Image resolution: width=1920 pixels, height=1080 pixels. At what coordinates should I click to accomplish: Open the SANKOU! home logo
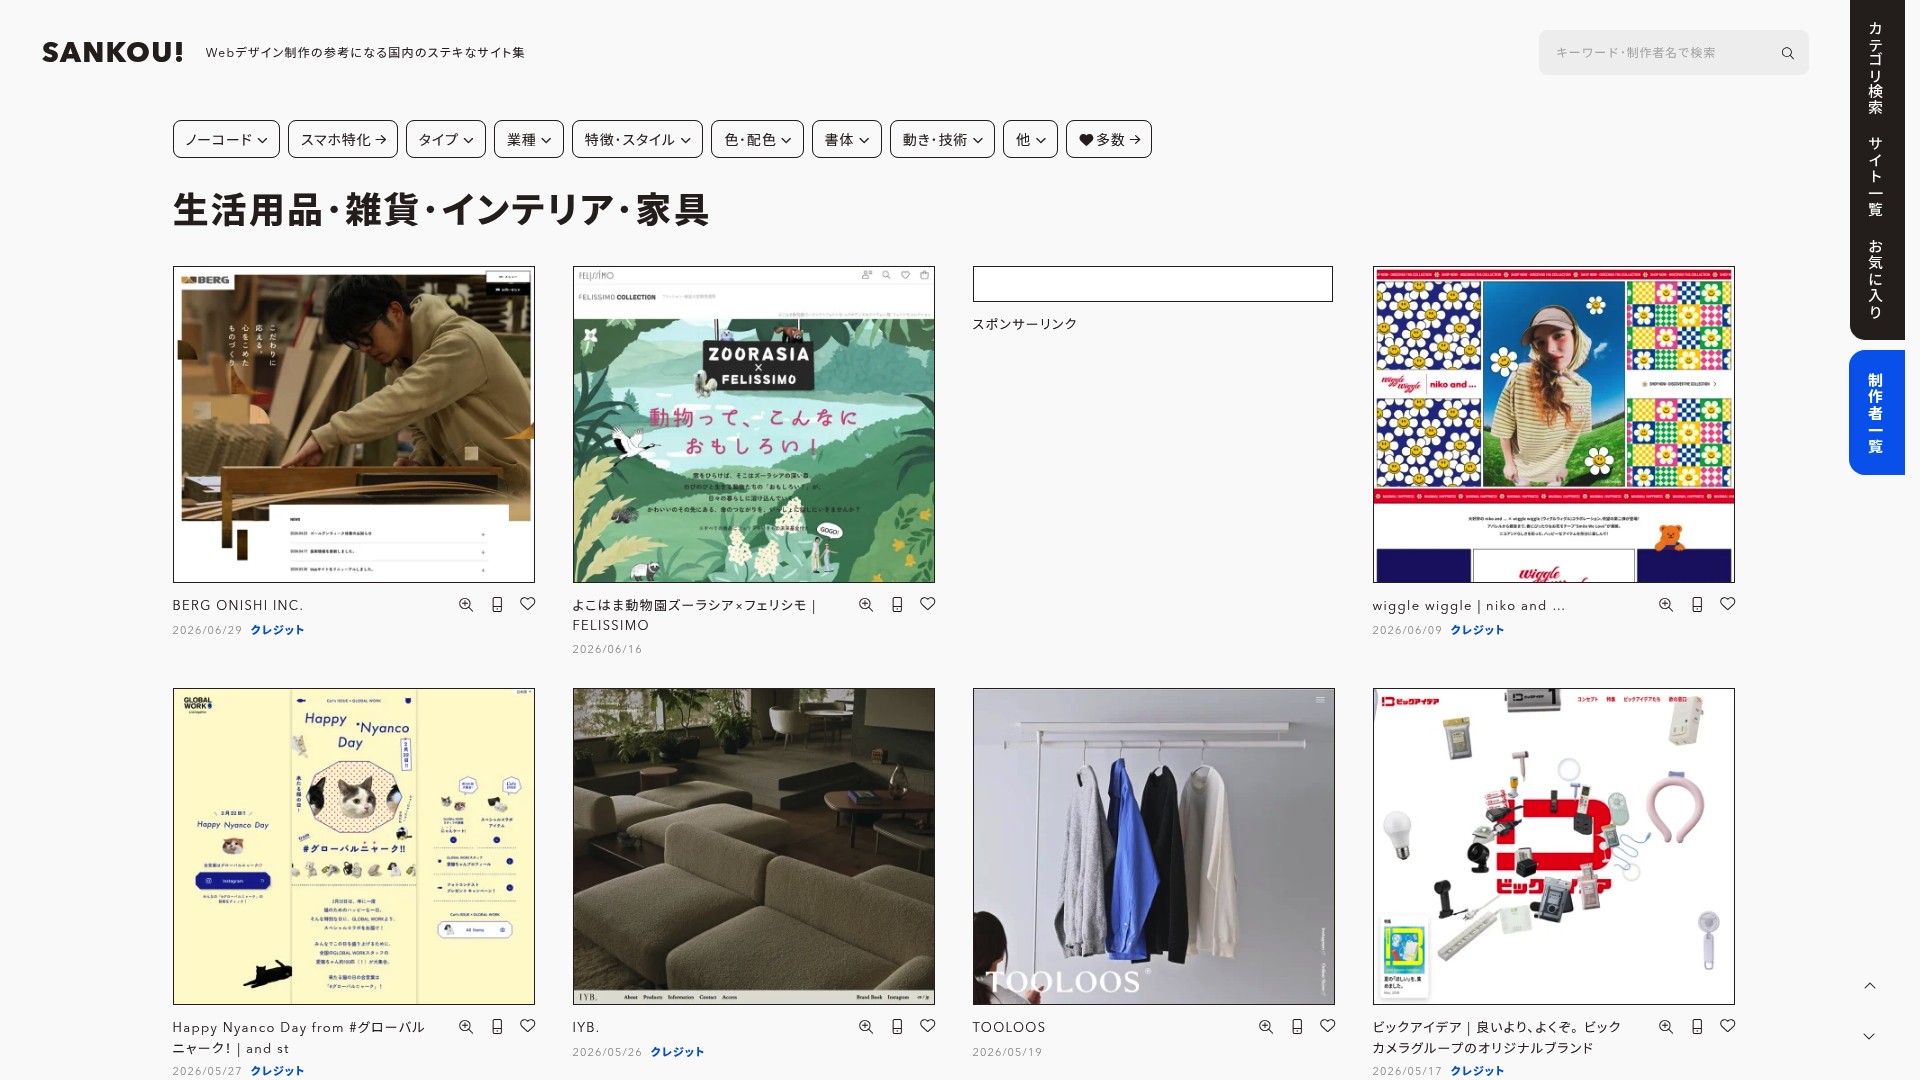[113, 53]
